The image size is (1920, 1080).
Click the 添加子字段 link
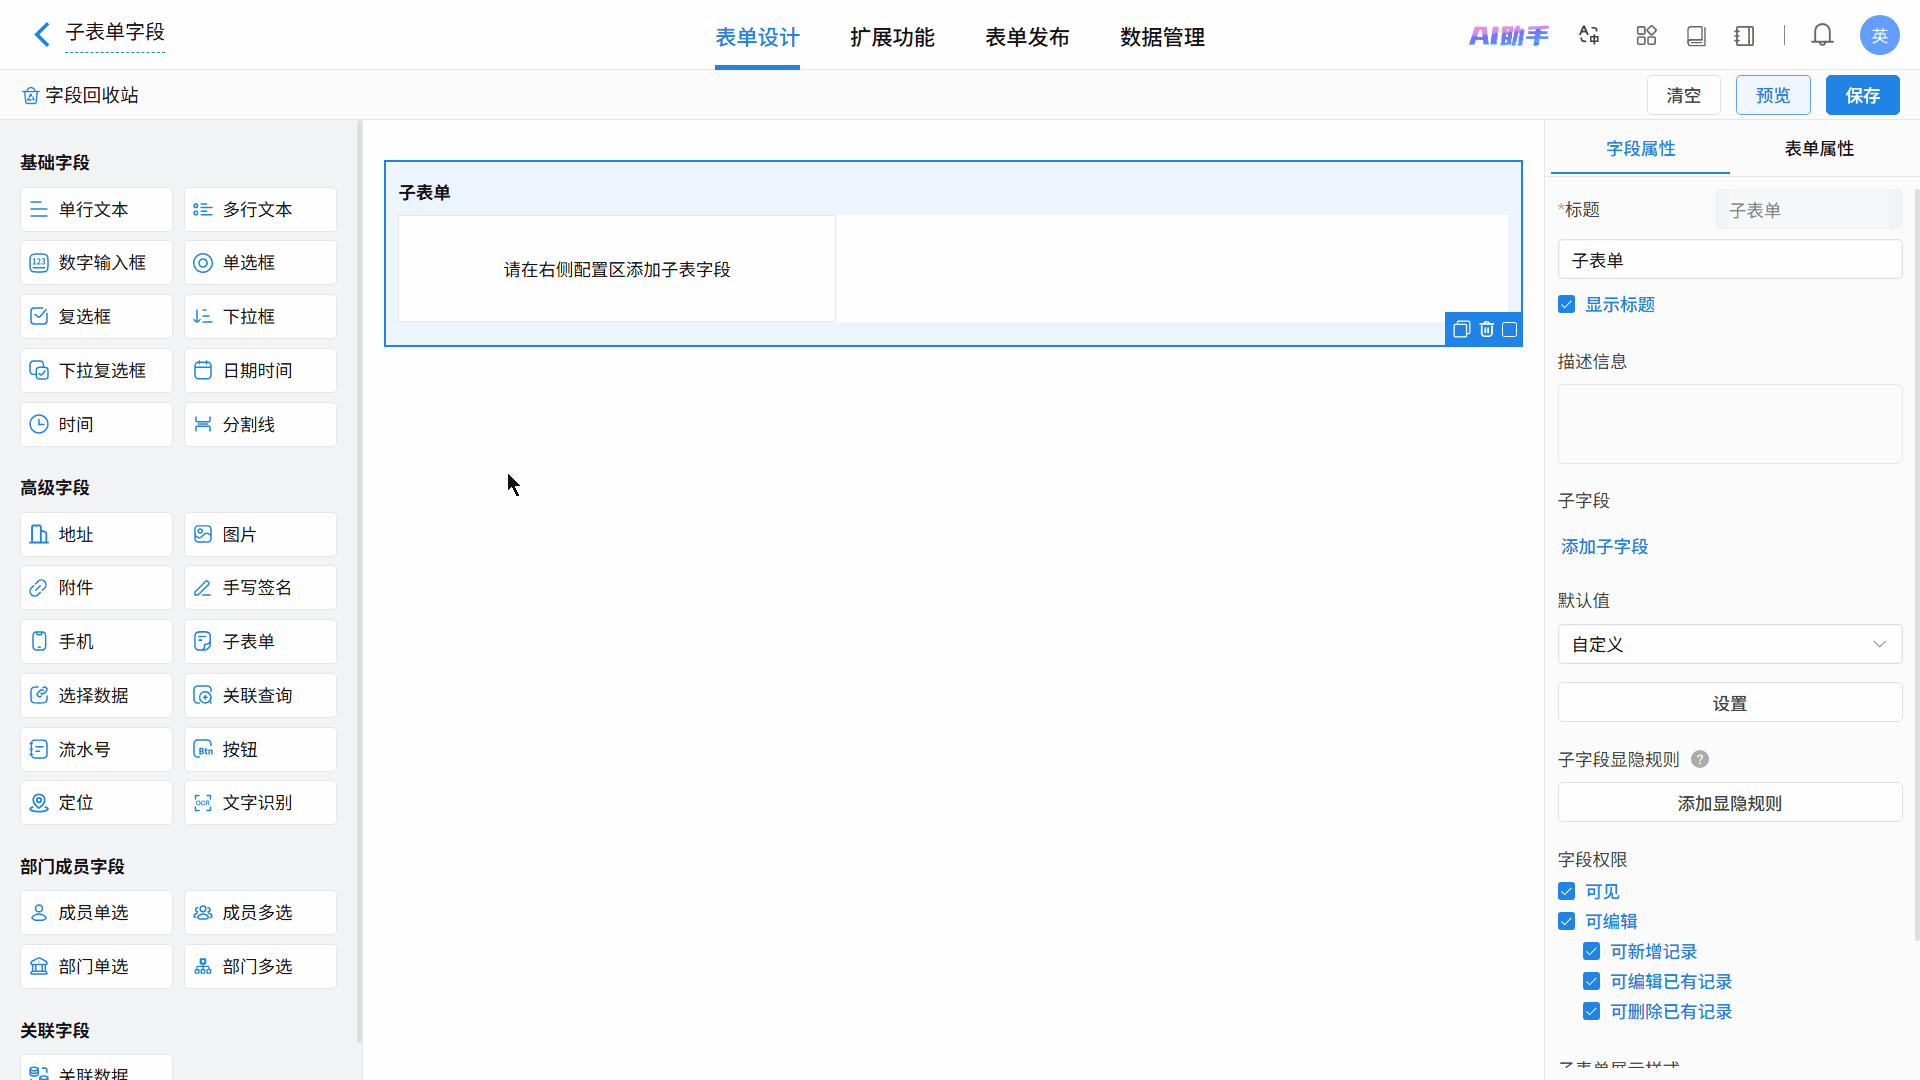[x=1604, y=547]
